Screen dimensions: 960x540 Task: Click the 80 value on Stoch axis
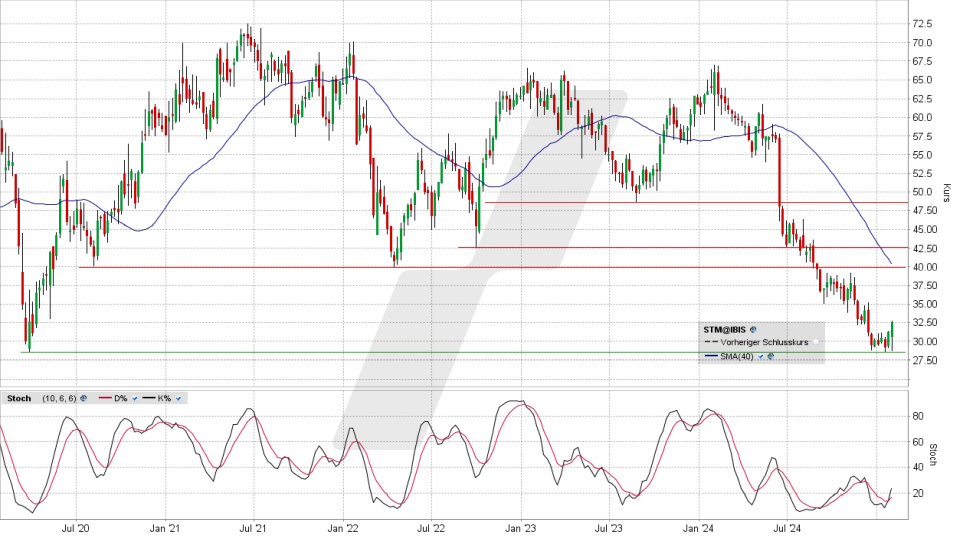(918, 416)
